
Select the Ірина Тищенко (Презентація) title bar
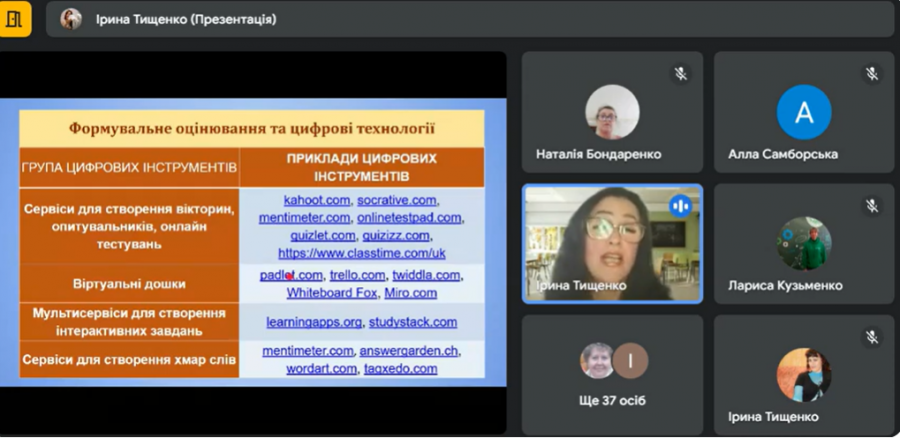coord(470,19)
